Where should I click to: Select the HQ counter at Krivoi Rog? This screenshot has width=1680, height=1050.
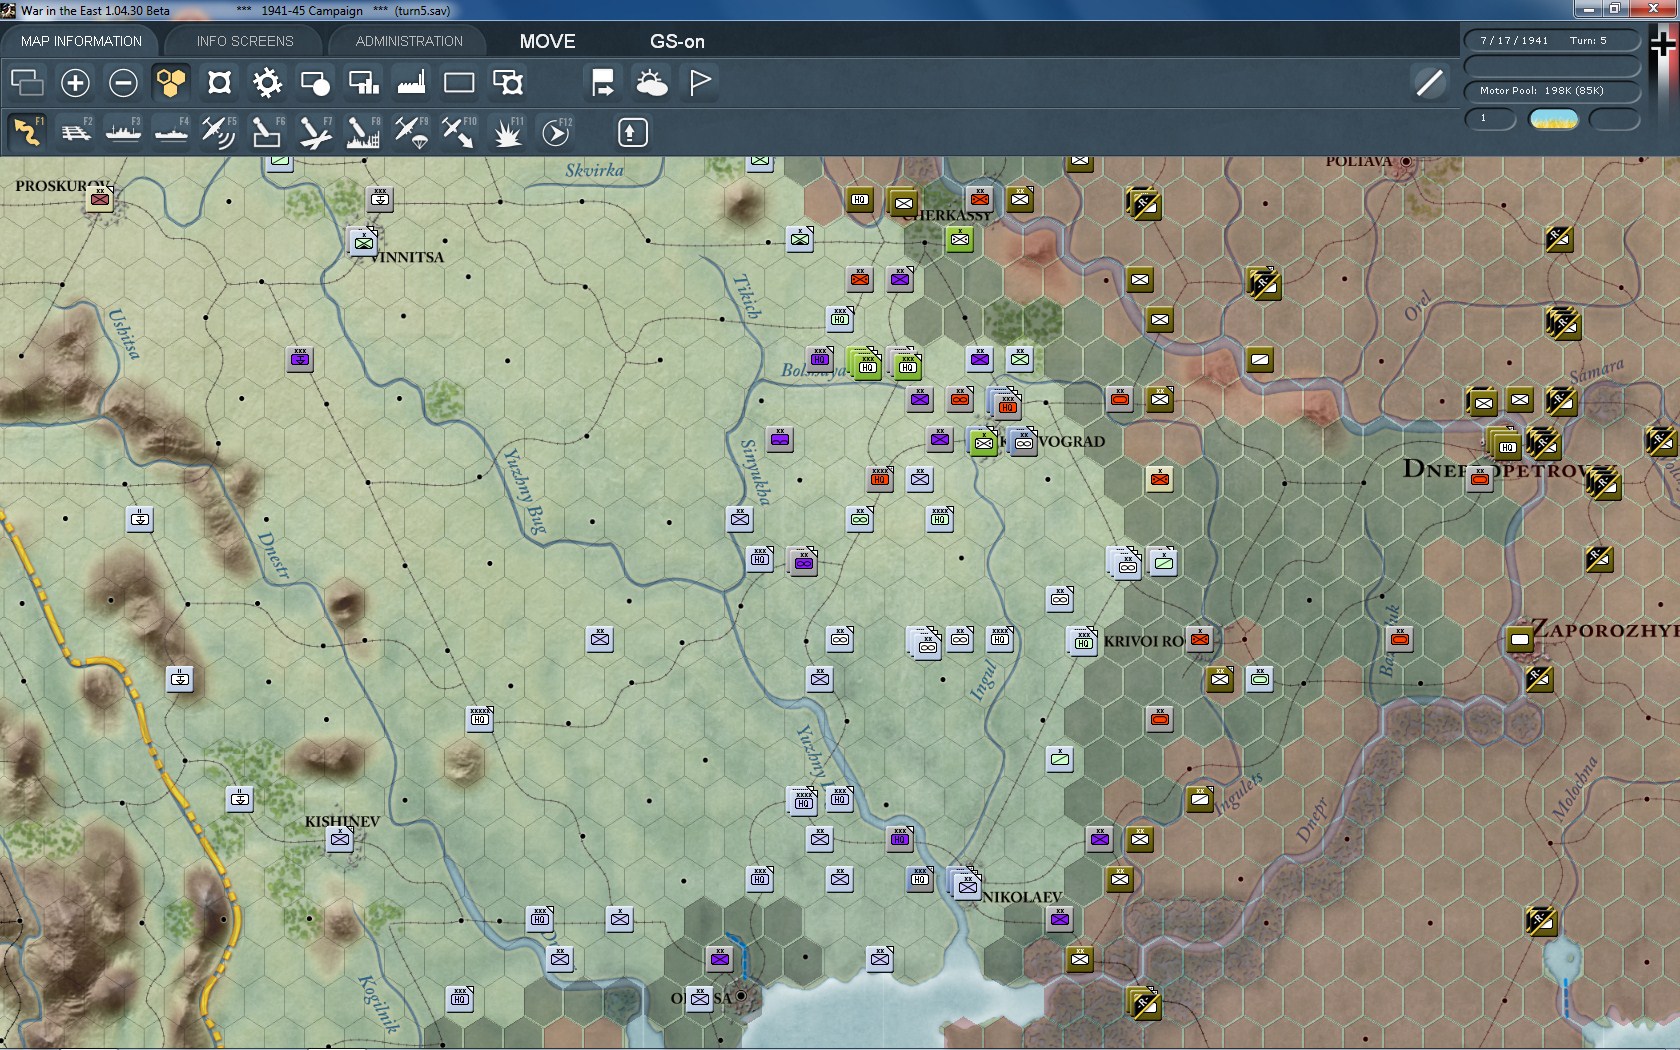tap(1083, 641)
